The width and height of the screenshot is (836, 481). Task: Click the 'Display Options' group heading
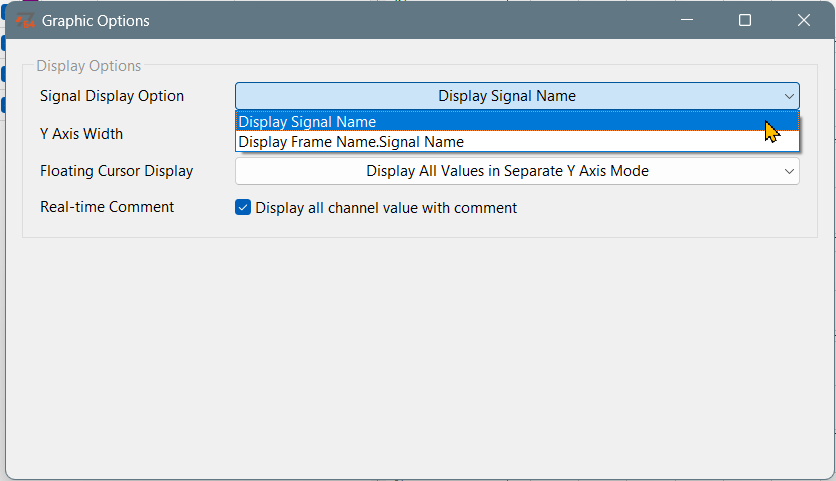tap(89, 66)
